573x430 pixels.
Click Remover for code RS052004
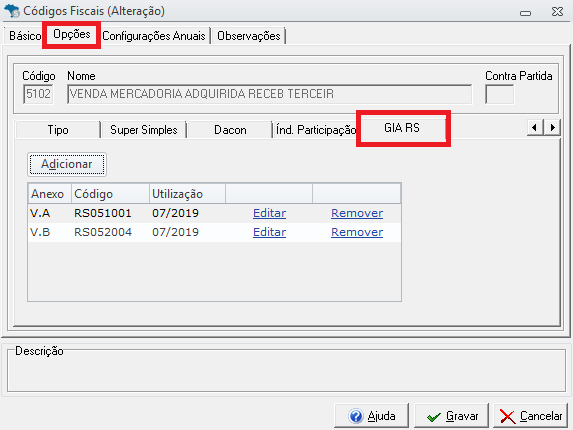pyautogui.click(x=357, y=232)
